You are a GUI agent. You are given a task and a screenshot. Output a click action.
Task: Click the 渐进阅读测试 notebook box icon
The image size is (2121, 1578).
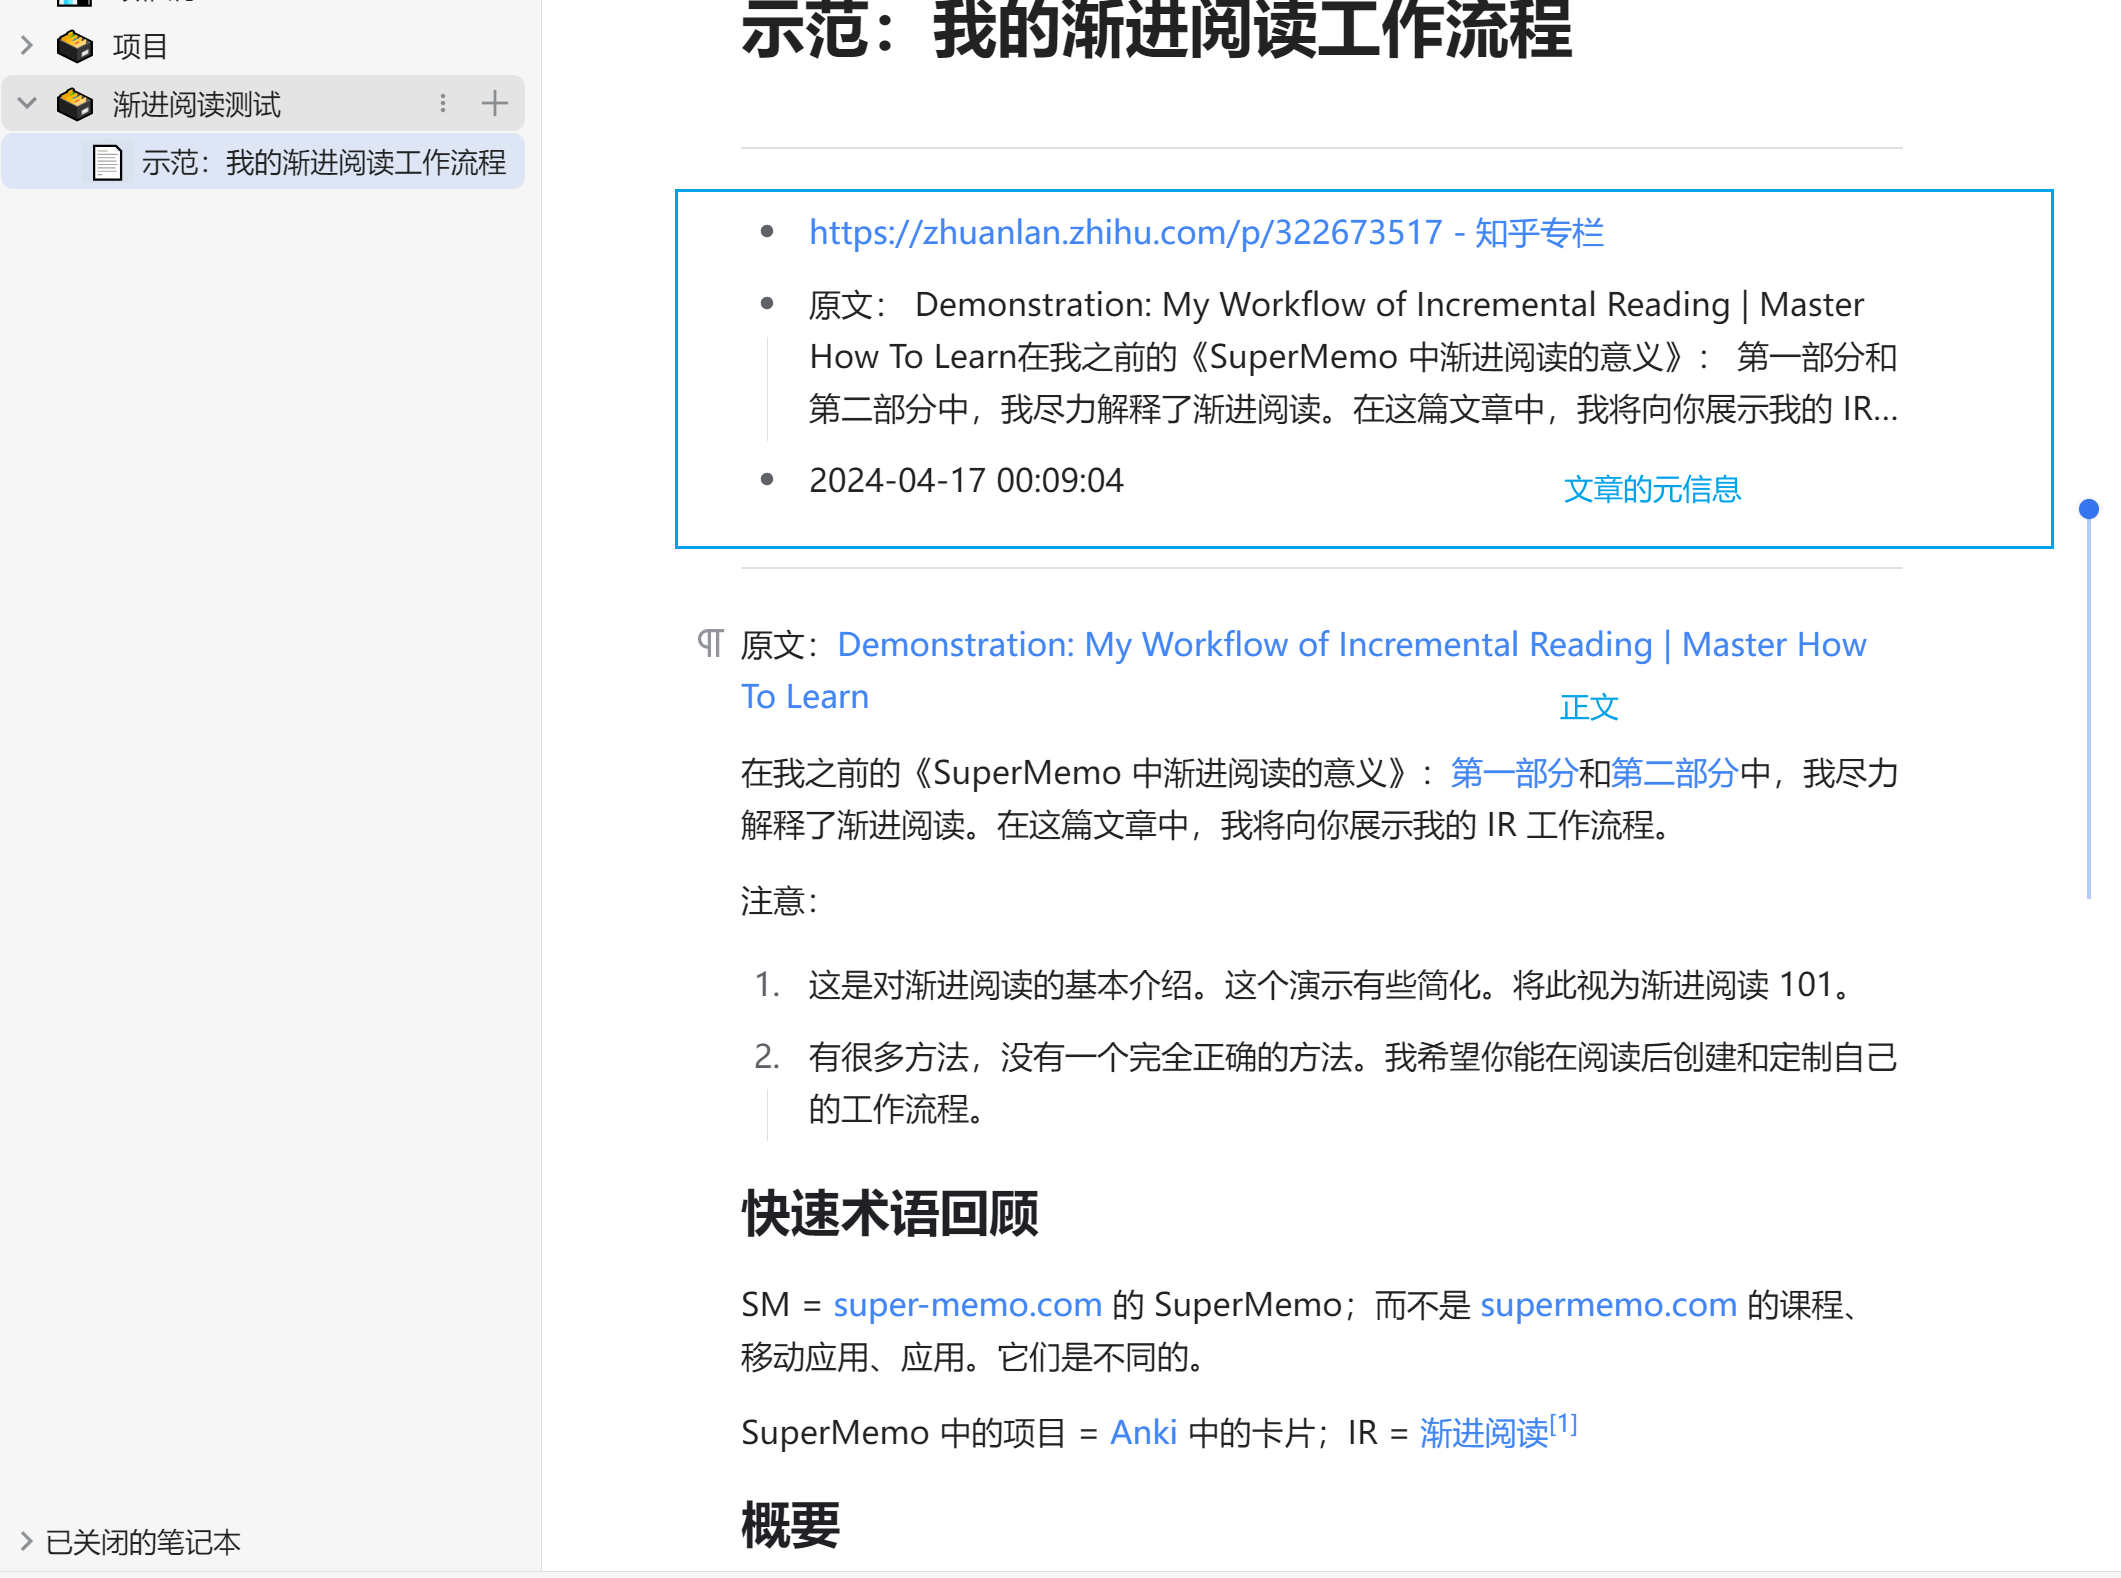coord(75,104)
